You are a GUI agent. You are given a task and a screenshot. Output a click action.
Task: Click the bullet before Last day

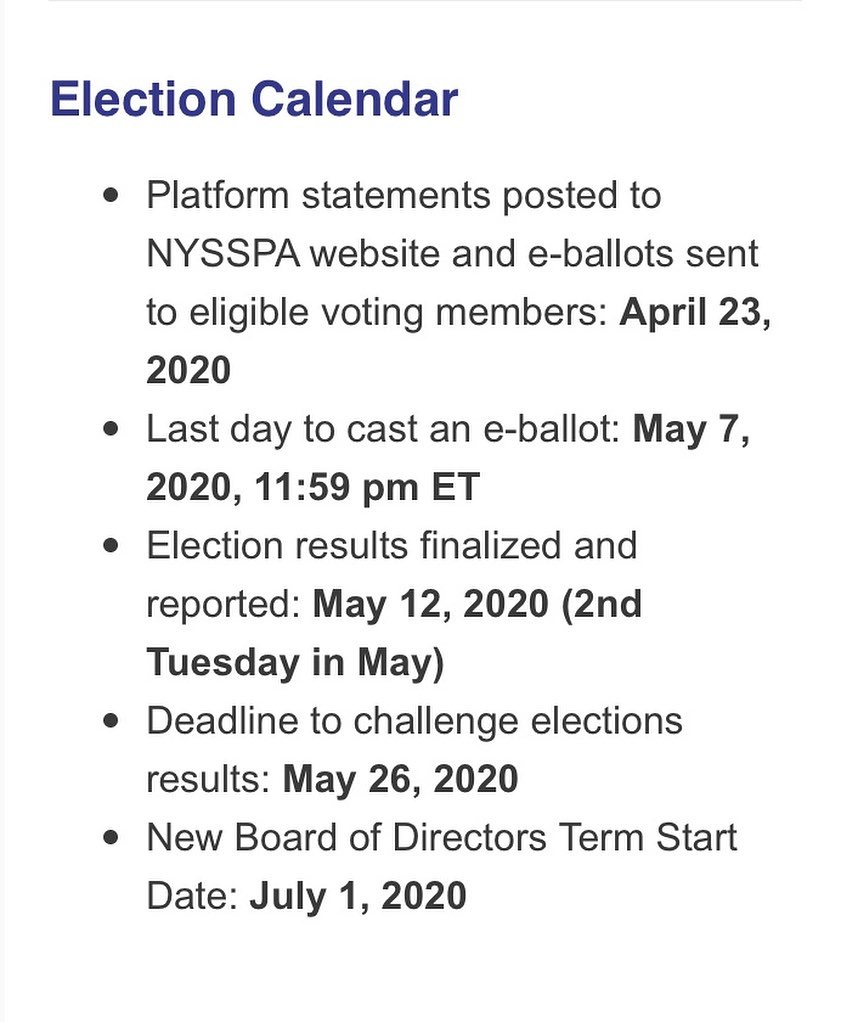point(111,428)
